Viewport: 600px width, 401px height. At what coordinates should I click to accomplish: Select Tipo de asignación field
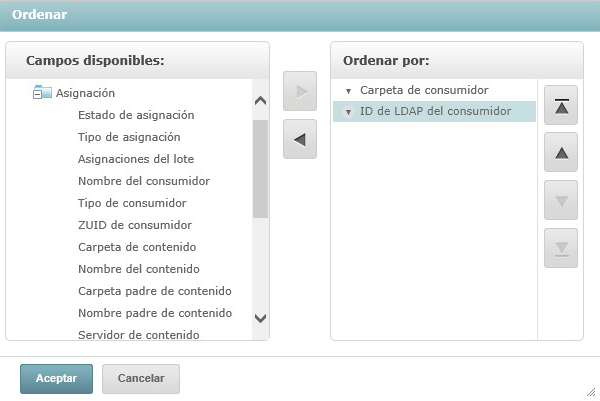129,137
